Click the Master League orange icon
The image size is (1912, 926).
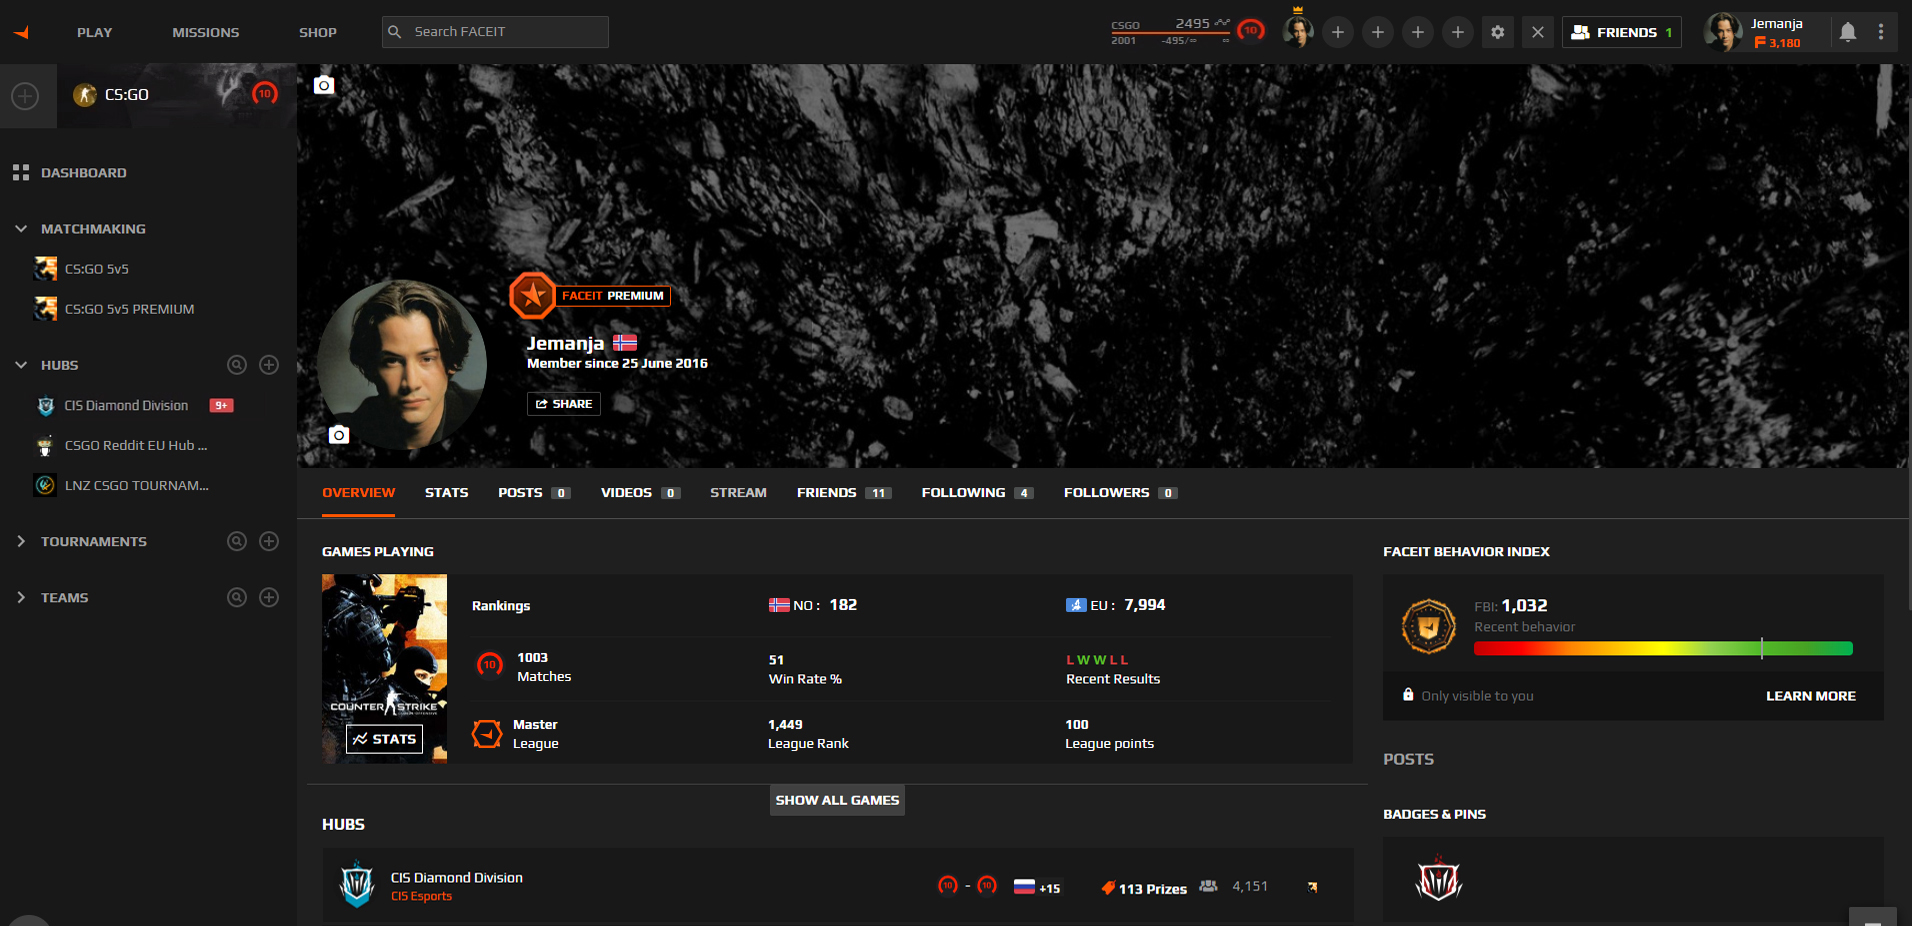coord(487,734)
